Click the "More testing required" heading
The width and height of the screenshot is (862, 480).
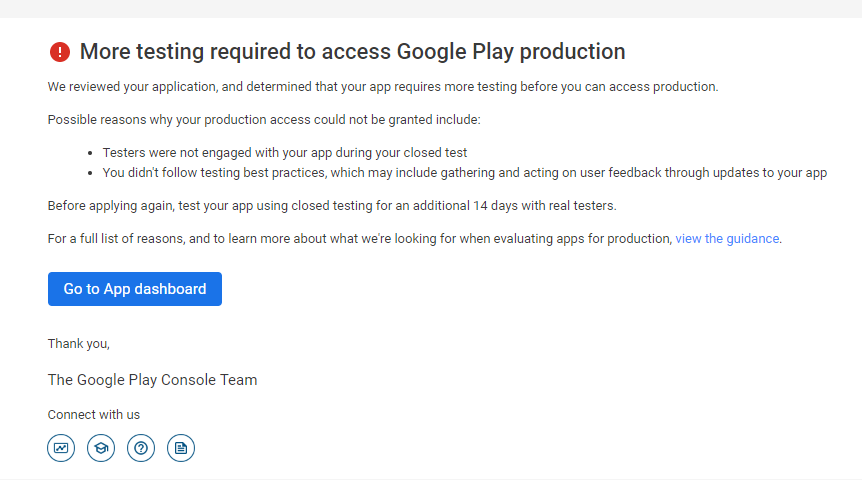pos(352,52)
